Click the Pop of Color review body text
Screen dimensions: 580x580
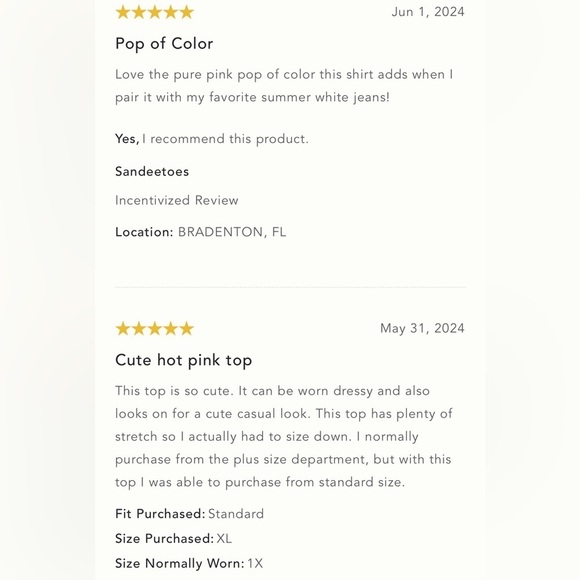point(284,86)
